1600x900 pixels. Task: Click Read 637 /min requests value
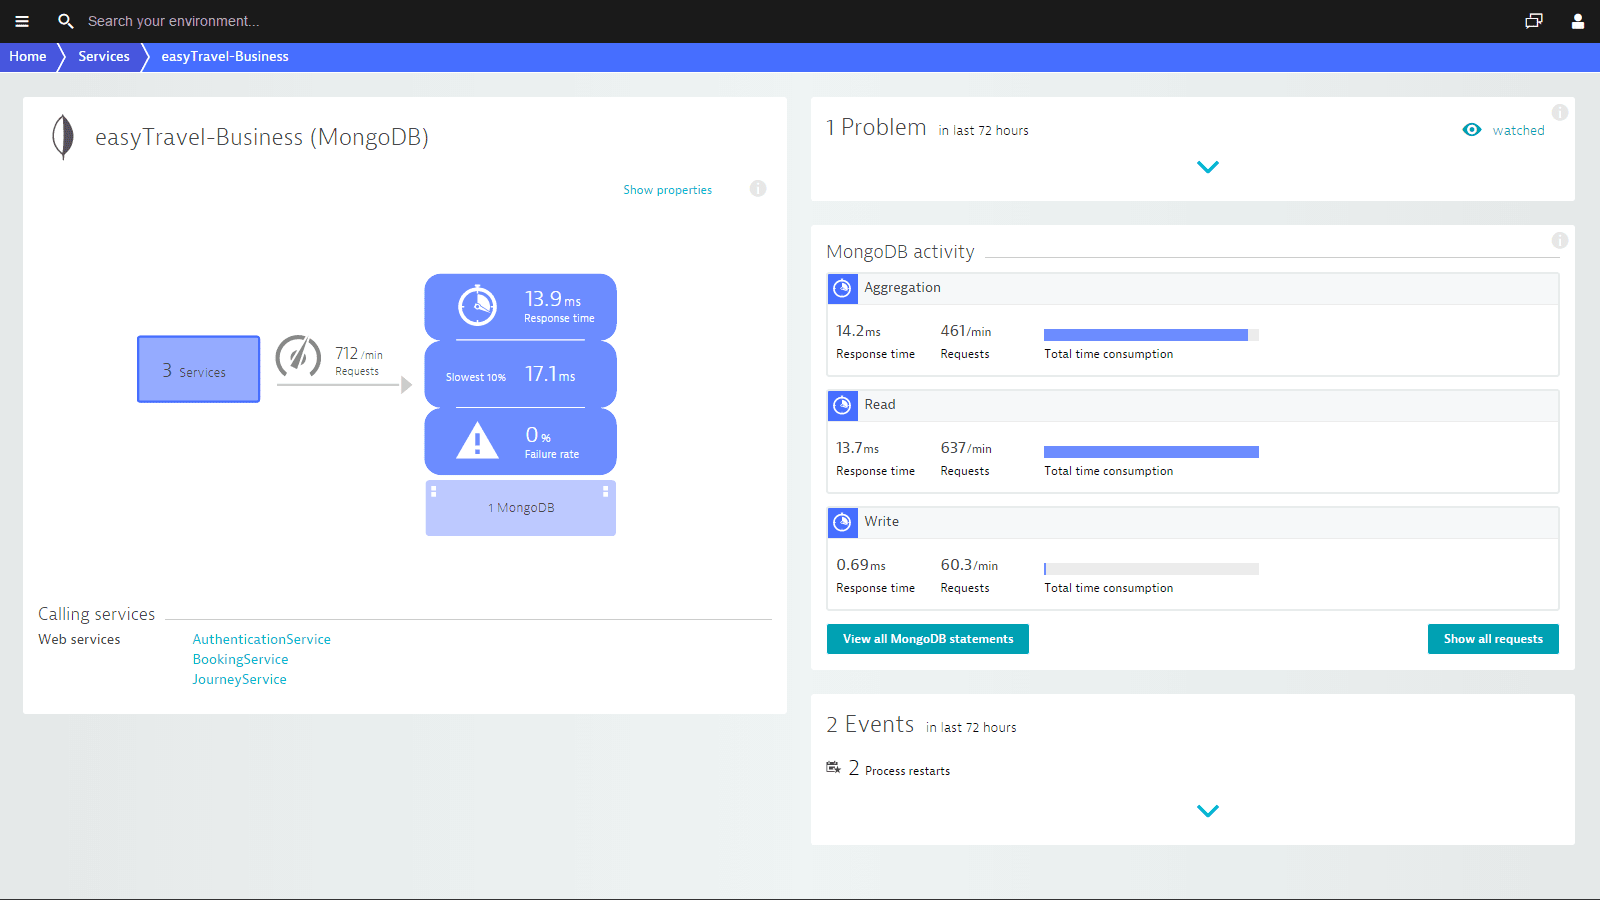[x=966, y=448]
